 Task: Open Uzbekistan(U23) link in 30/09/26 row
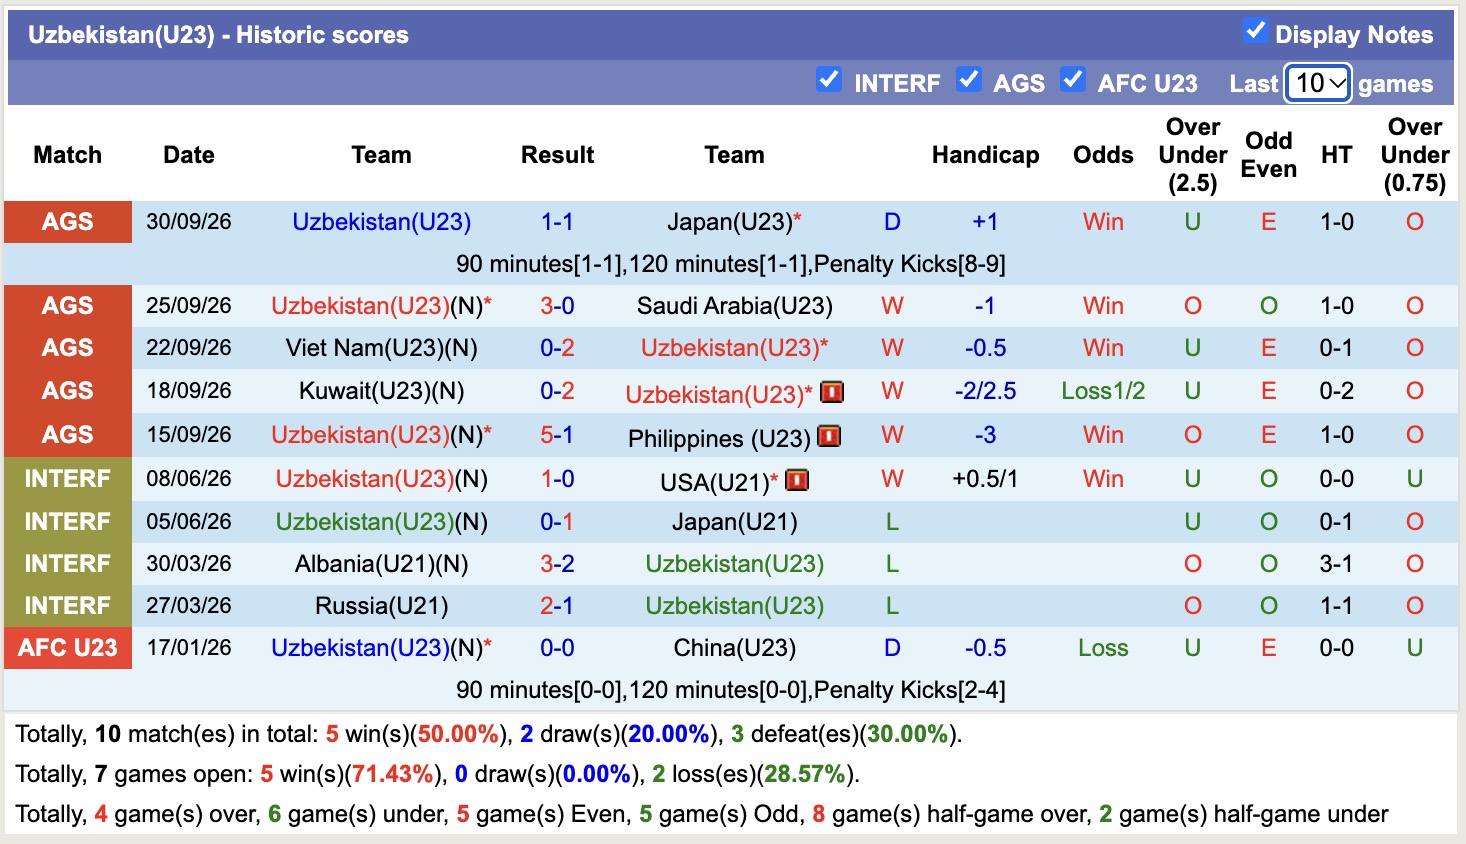click(382, 222)
